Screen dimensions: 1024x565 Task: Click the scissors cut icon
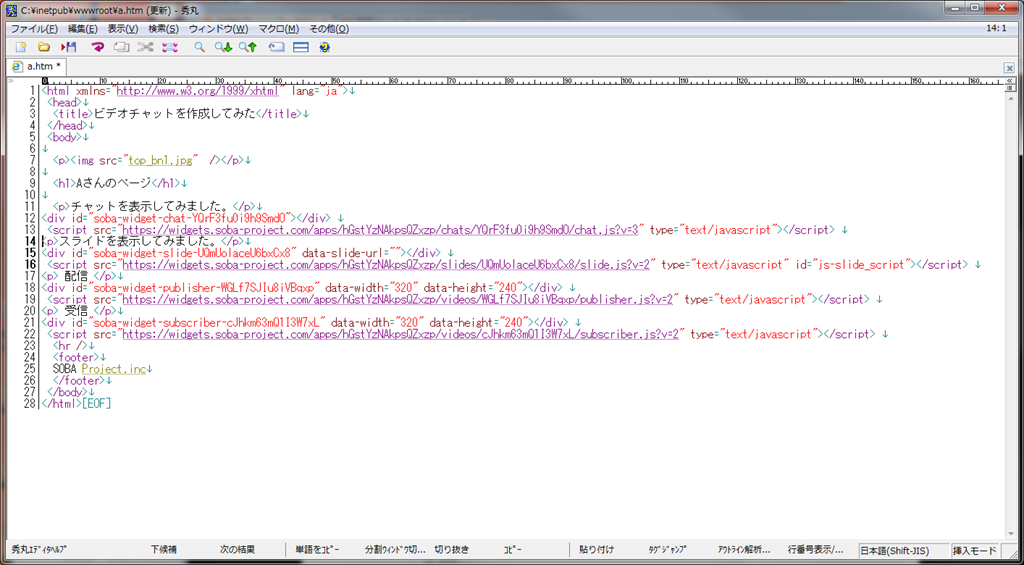click(145, 47)
